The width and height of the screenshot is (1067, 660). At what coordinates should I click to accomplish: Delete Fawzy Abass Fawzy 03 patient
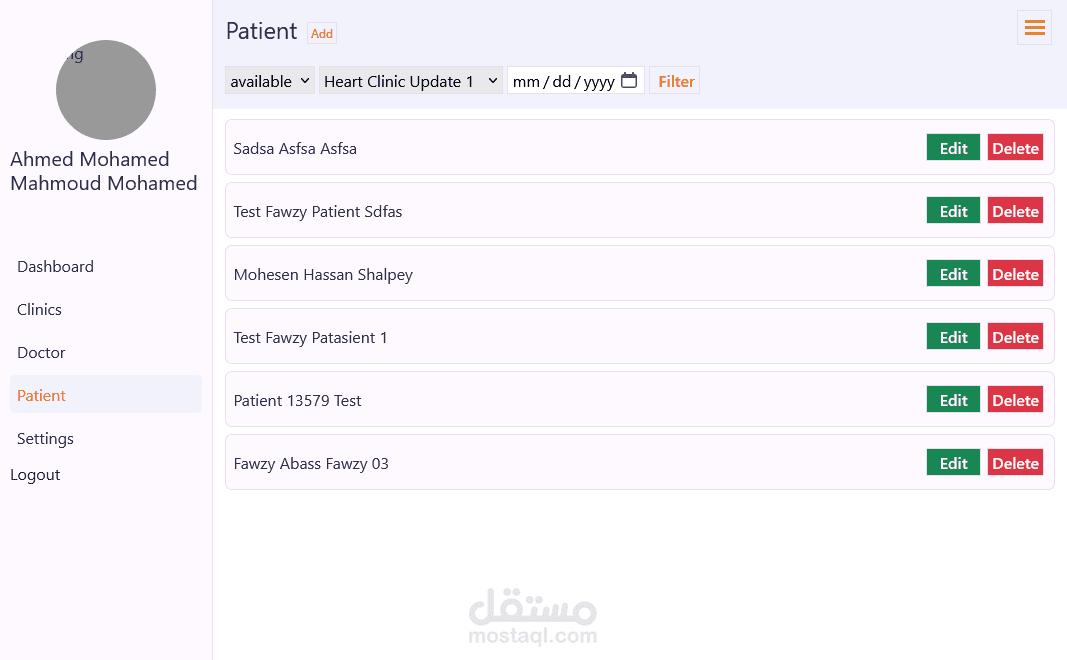click(1015, 463)
